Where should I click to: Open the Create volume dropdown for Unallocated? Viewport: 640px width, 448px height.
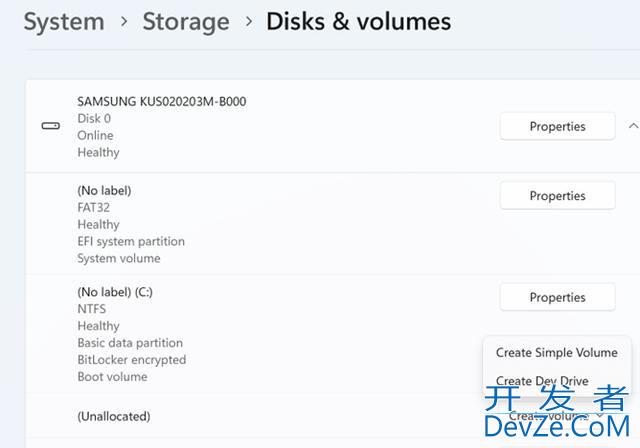point(557,416)
